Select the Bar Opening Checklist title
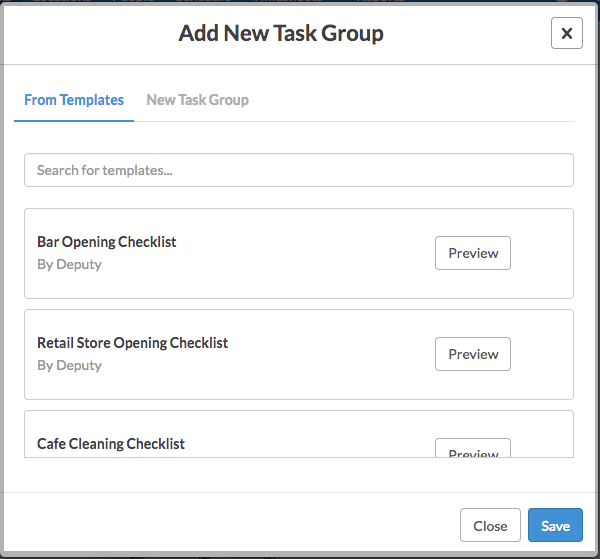 click(x=106, y=242)
